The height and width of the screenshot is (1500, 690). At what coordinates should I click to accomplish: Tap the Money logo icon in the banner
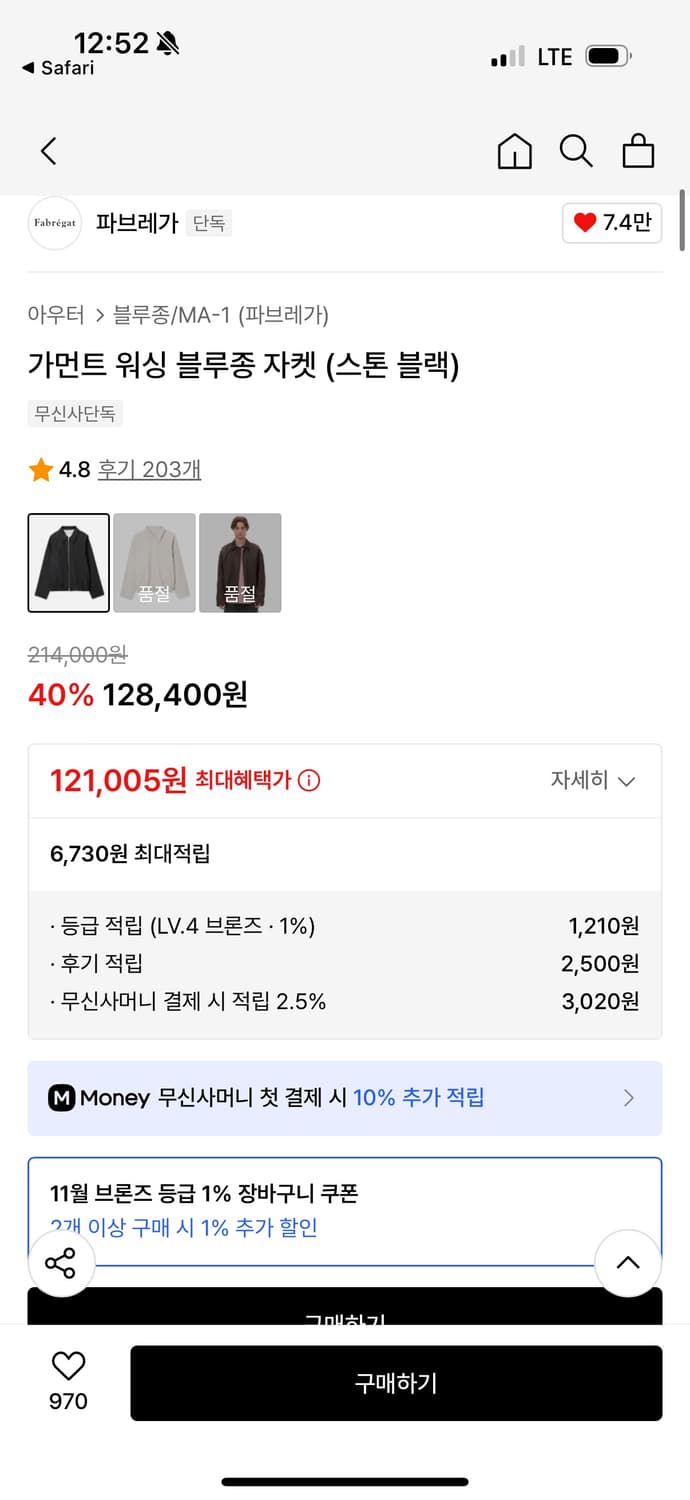coord(63,1098)
